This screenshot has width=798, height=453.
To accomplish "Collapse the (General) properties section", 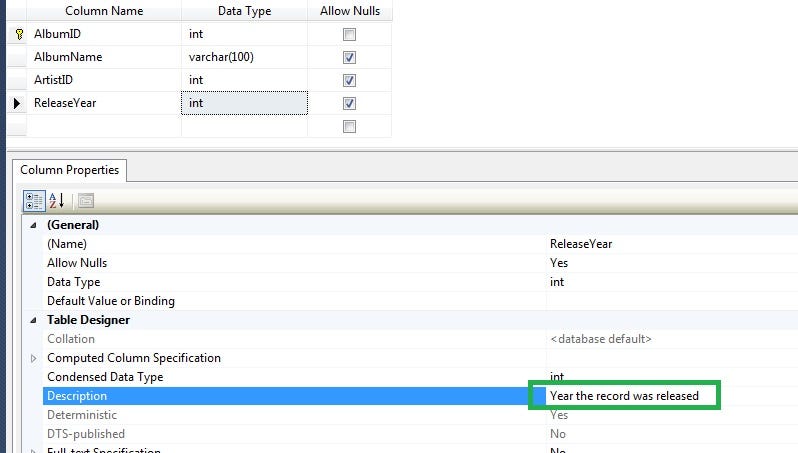I will click(33, 225).
